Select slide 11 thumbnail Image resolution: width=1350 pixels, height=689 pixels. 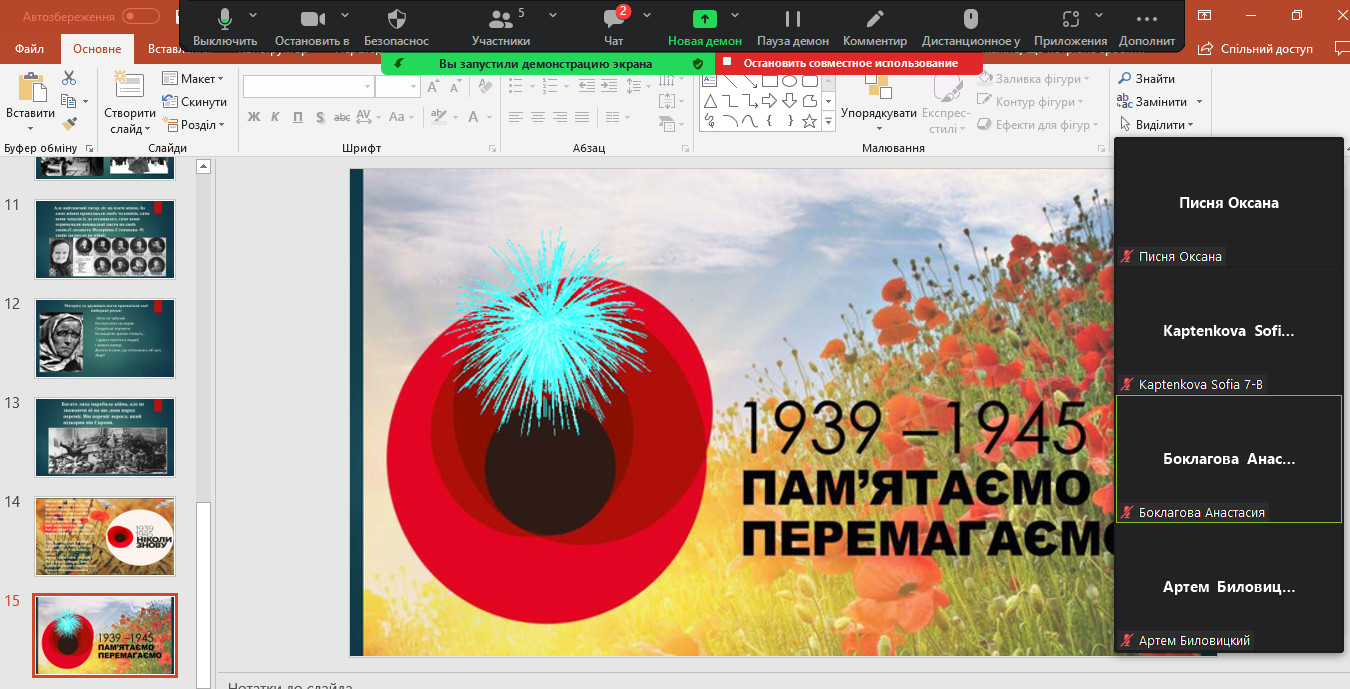click(x=105, y=239)
